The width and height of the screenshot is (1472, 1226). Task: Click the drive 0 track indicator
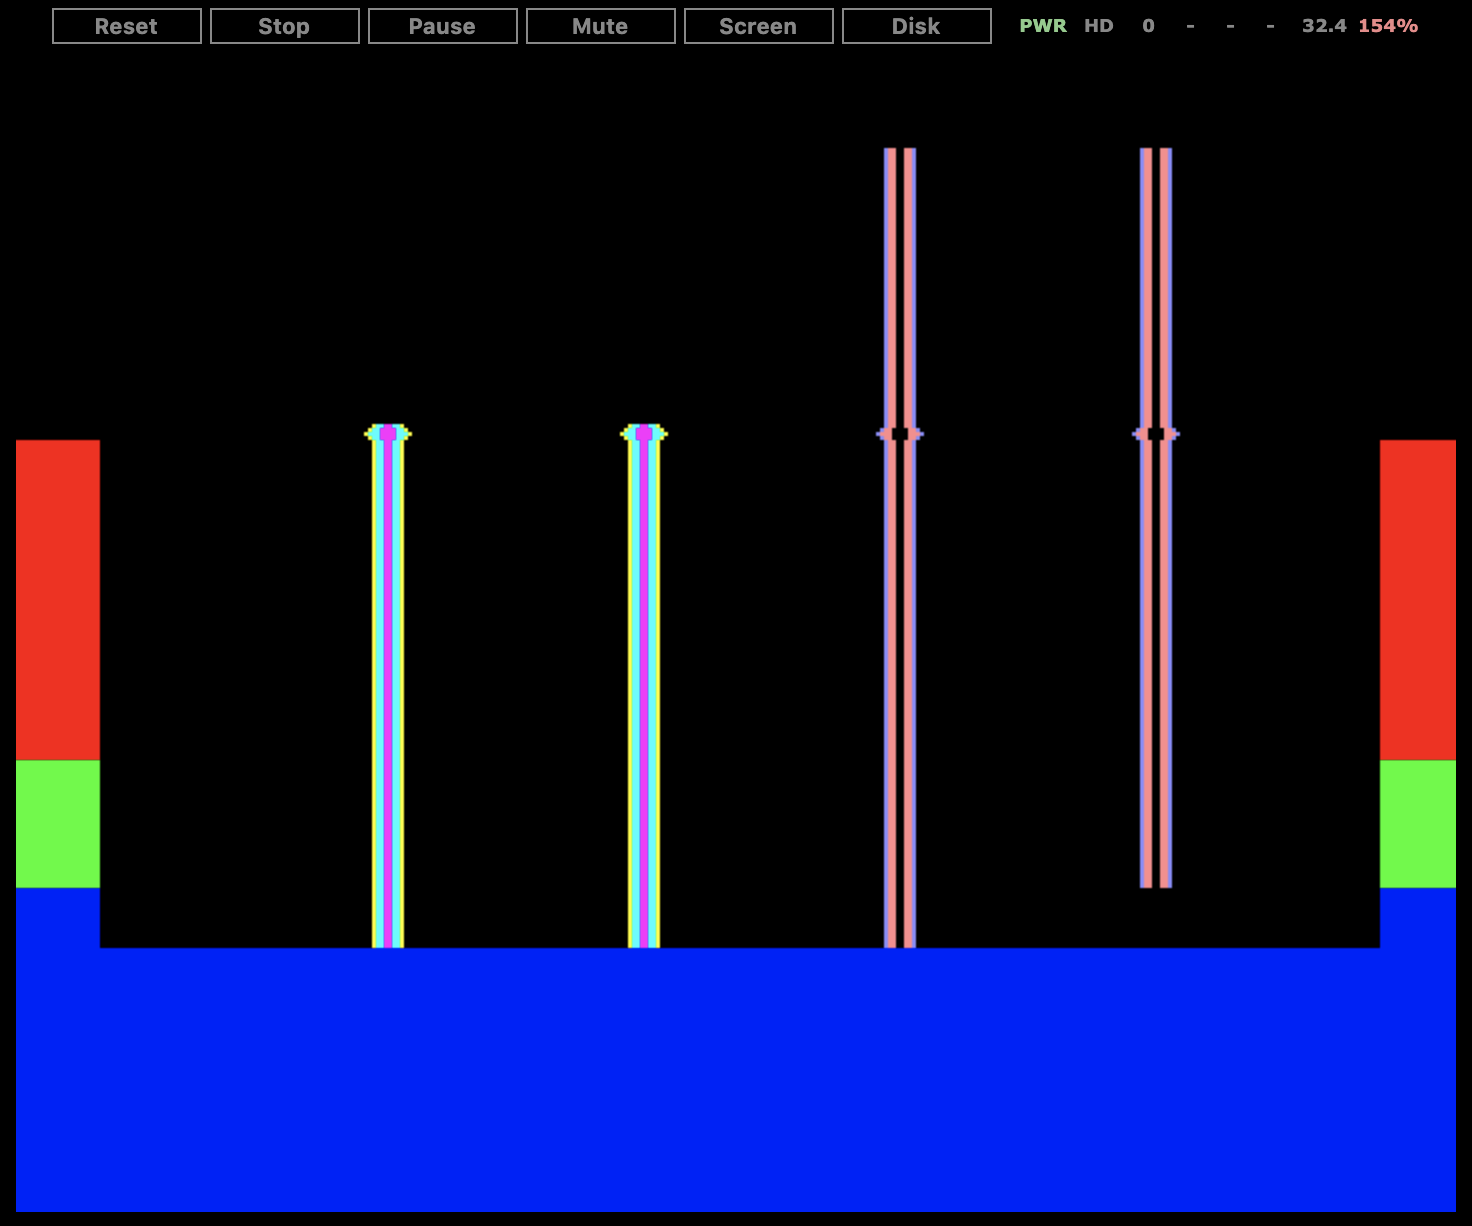[x=1149, y=26]
